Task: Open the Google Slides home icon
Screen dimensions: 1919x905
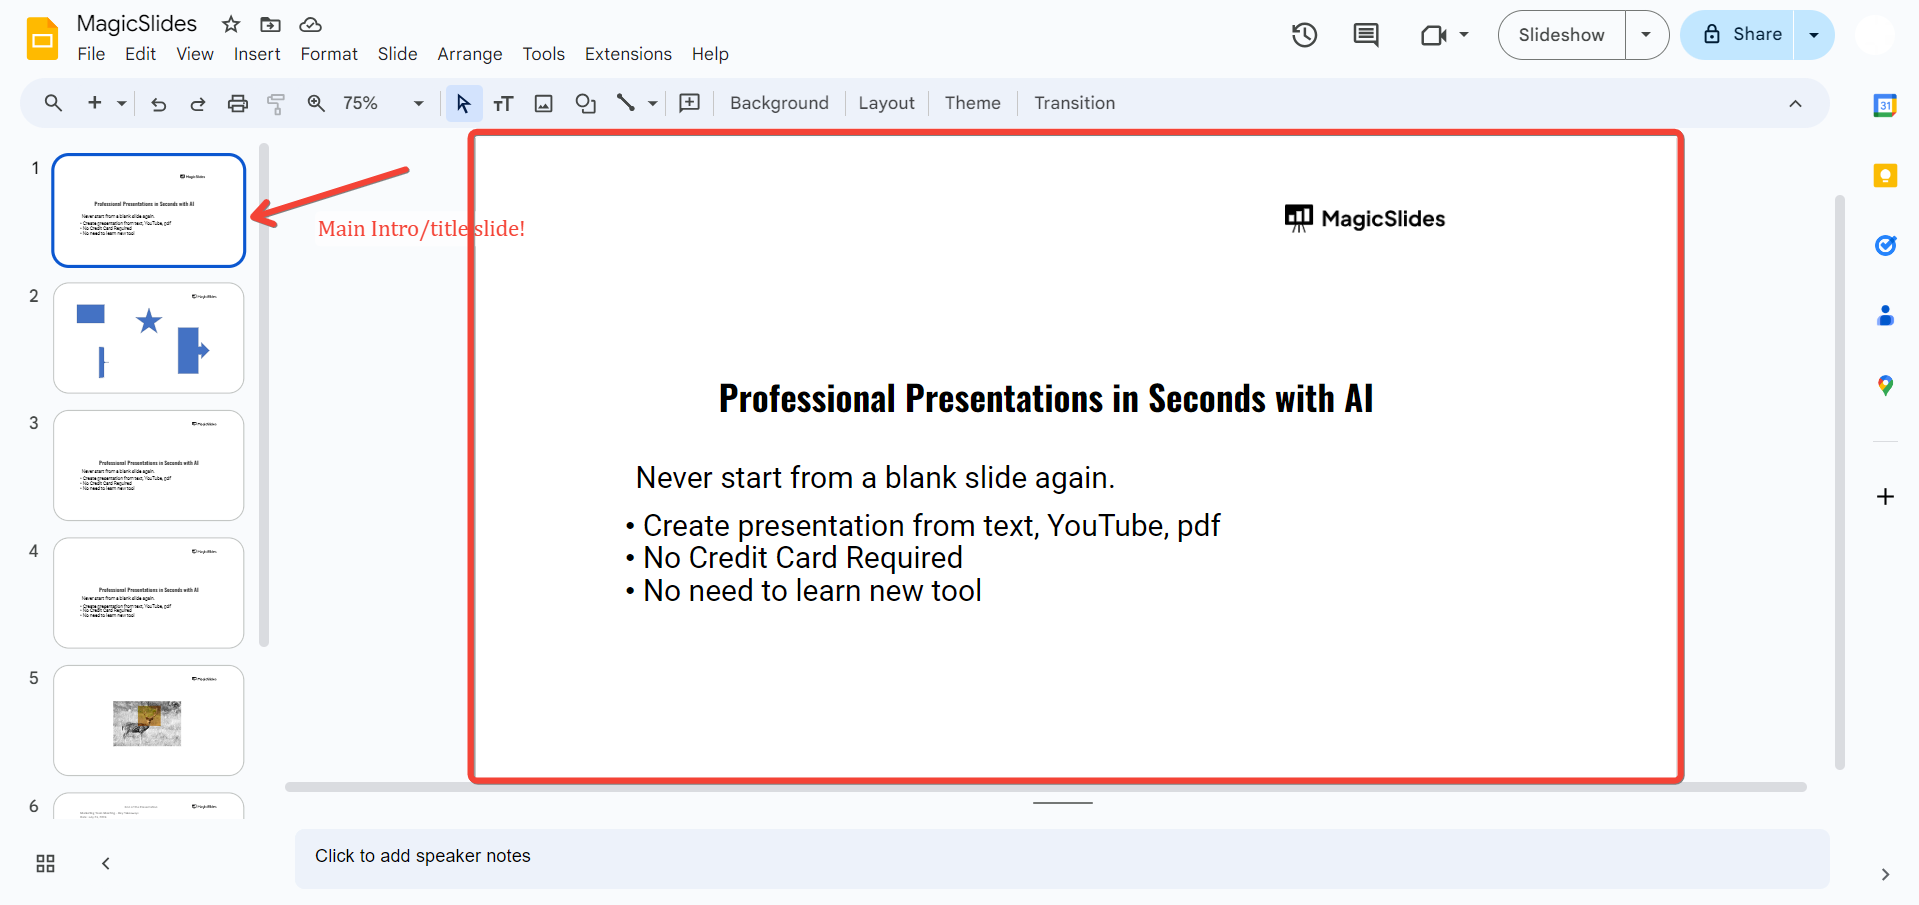Action: pos(43,39)
